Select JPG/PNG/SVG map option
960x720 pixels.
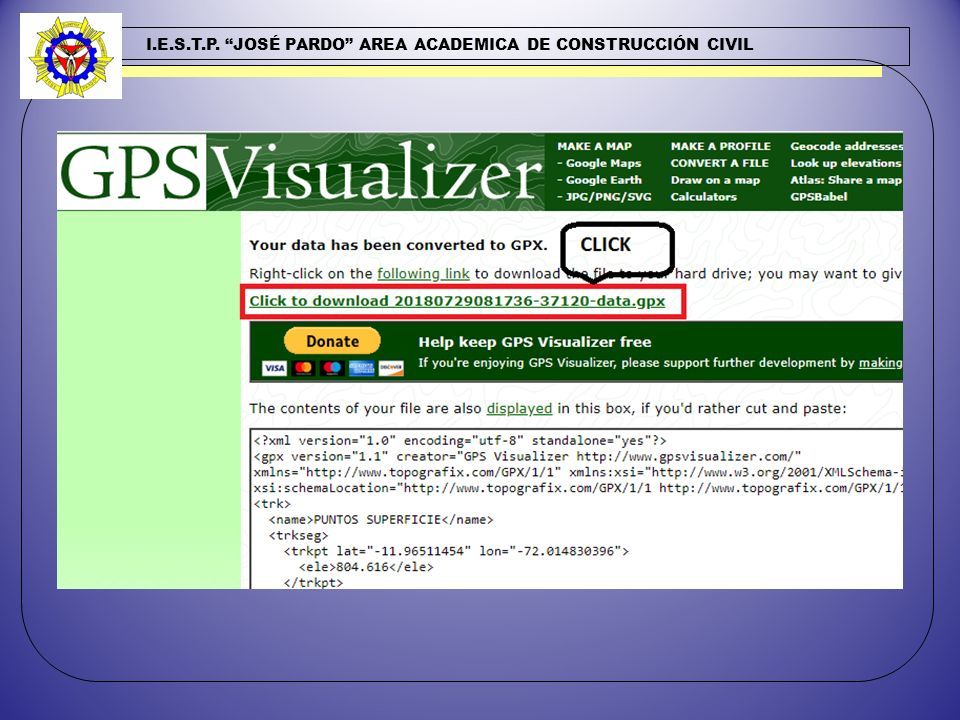608,197
